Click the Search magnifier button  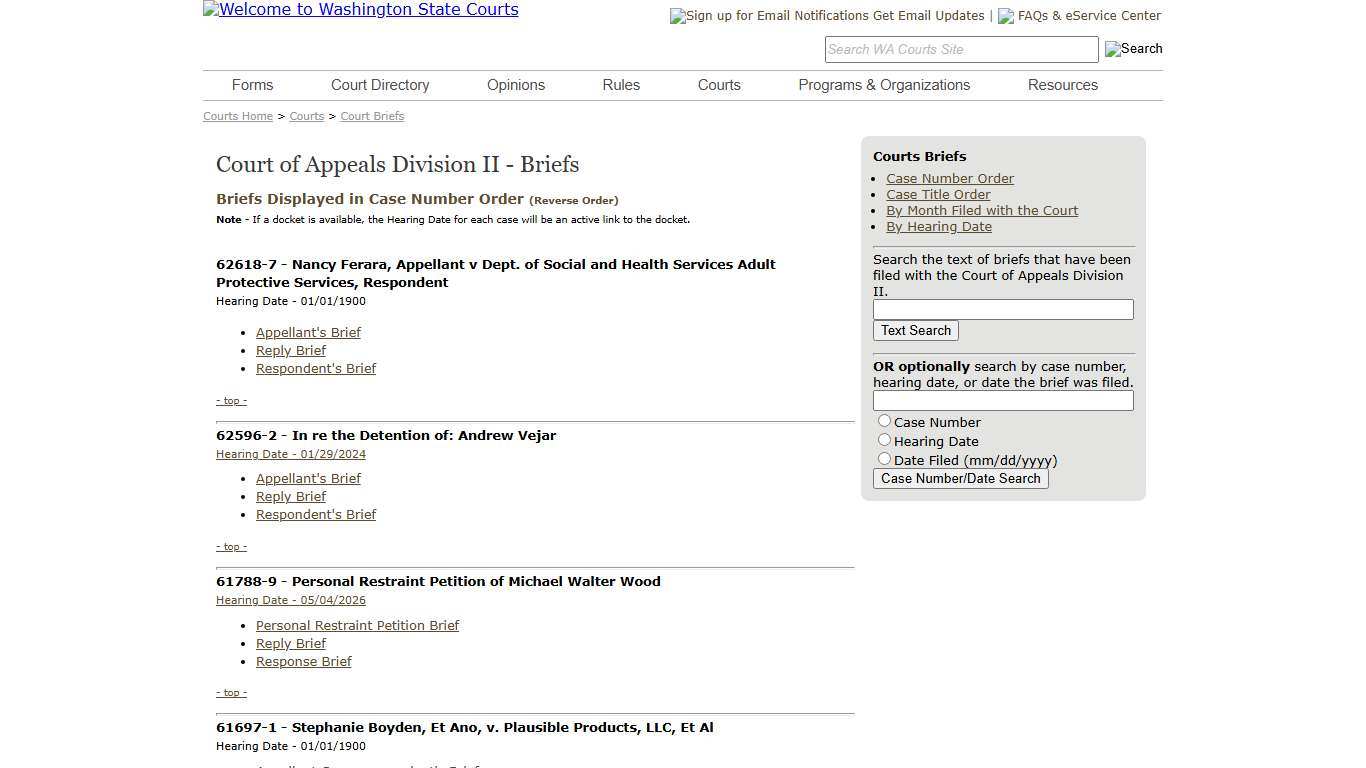(x=1133, y=49)
